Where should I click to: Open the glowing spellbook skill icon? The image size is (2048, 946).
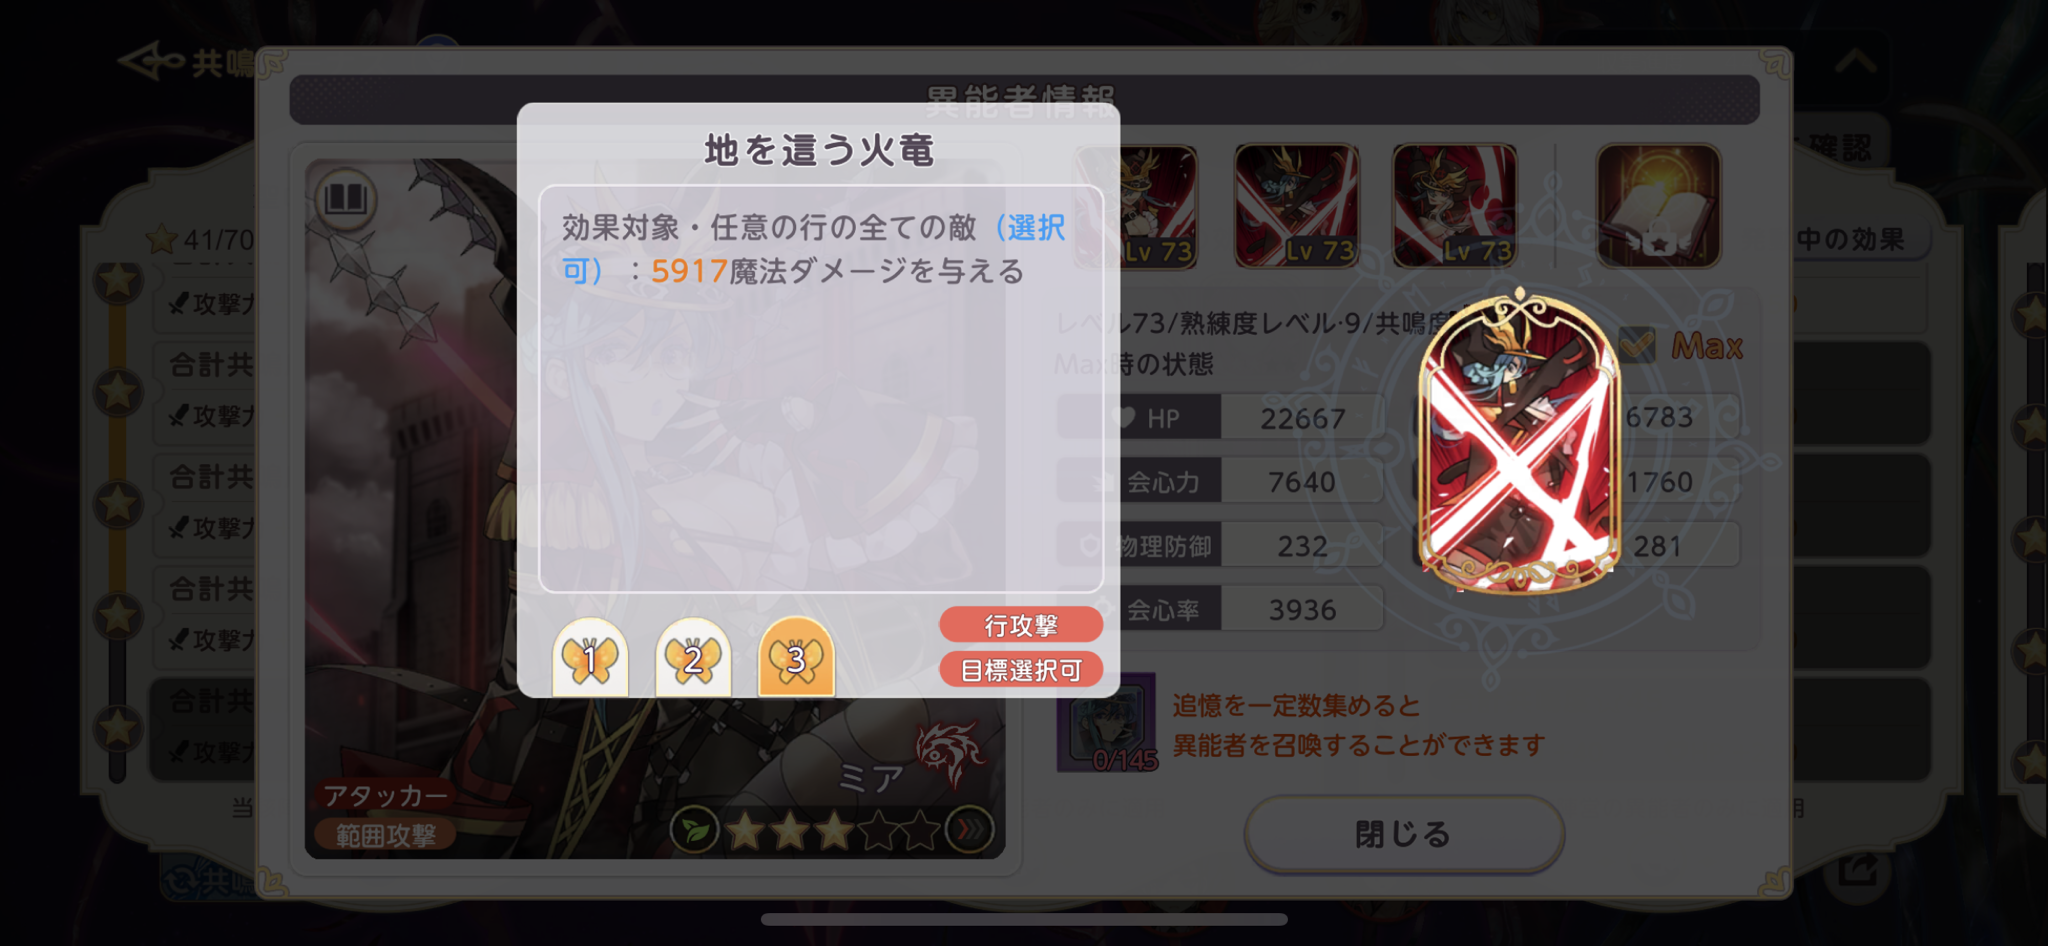click(1658, 206)
